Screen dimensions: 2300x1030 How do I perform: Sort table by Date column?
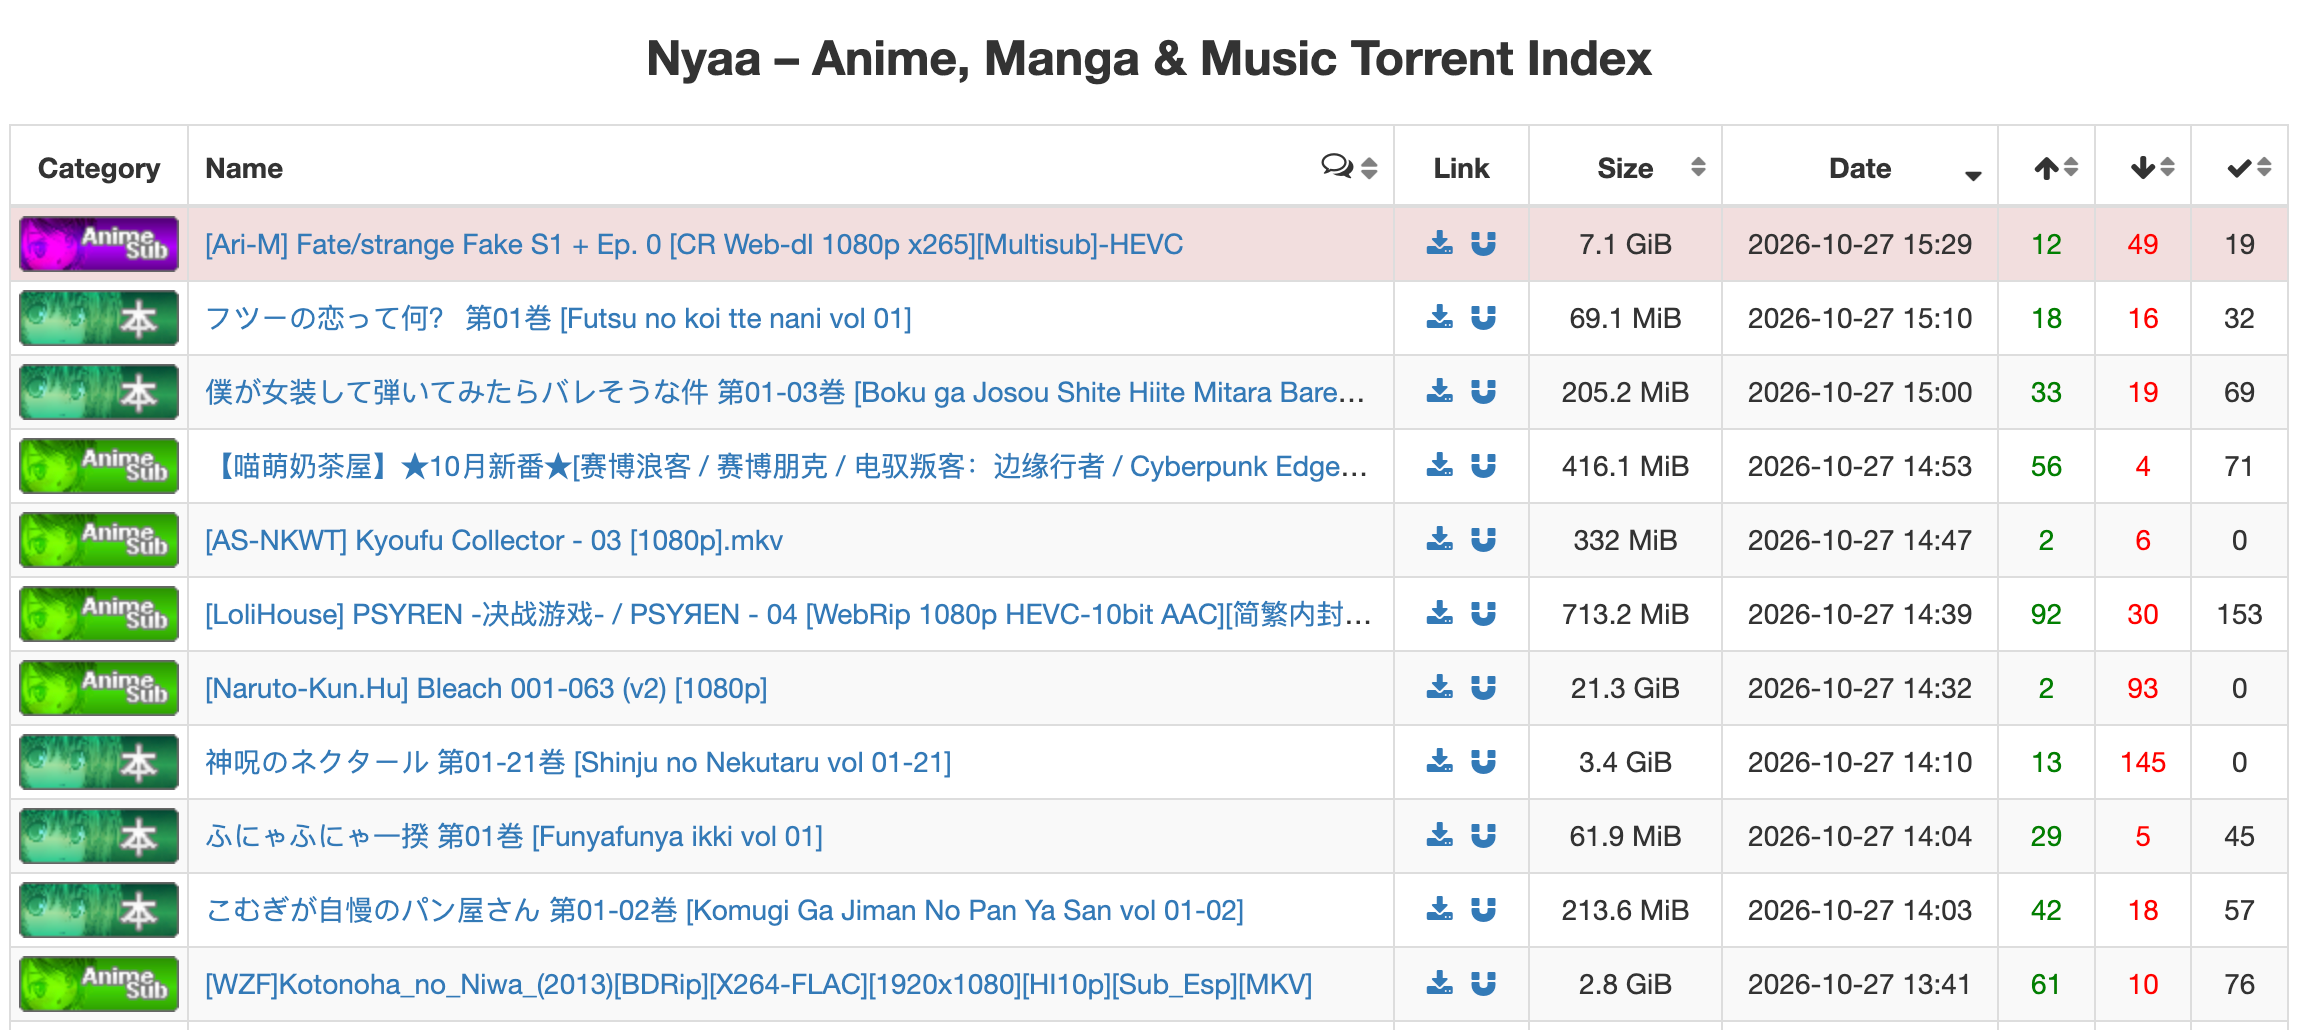pos(1860,167)
